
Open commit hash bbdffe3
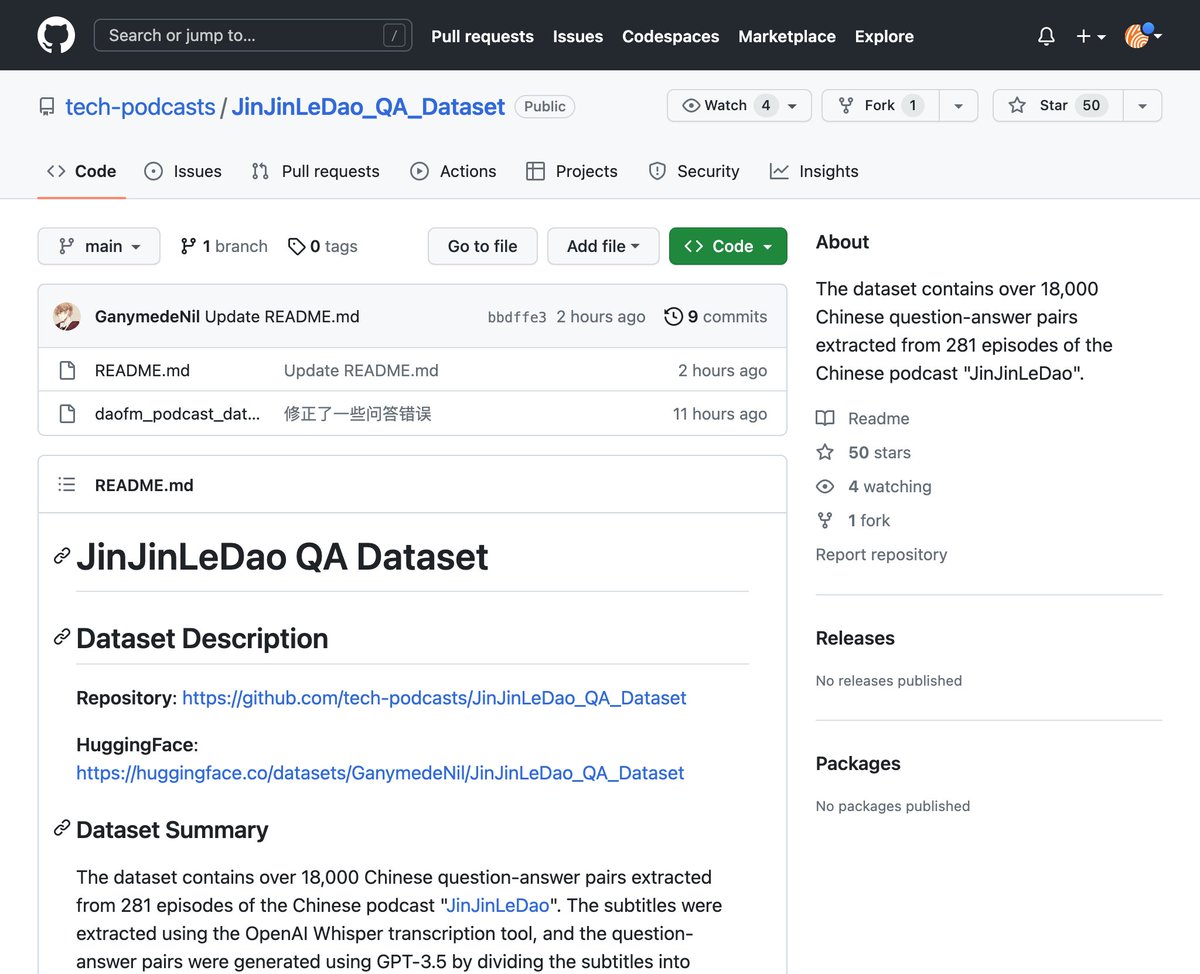pyautogui.click(x=517, y=317)
